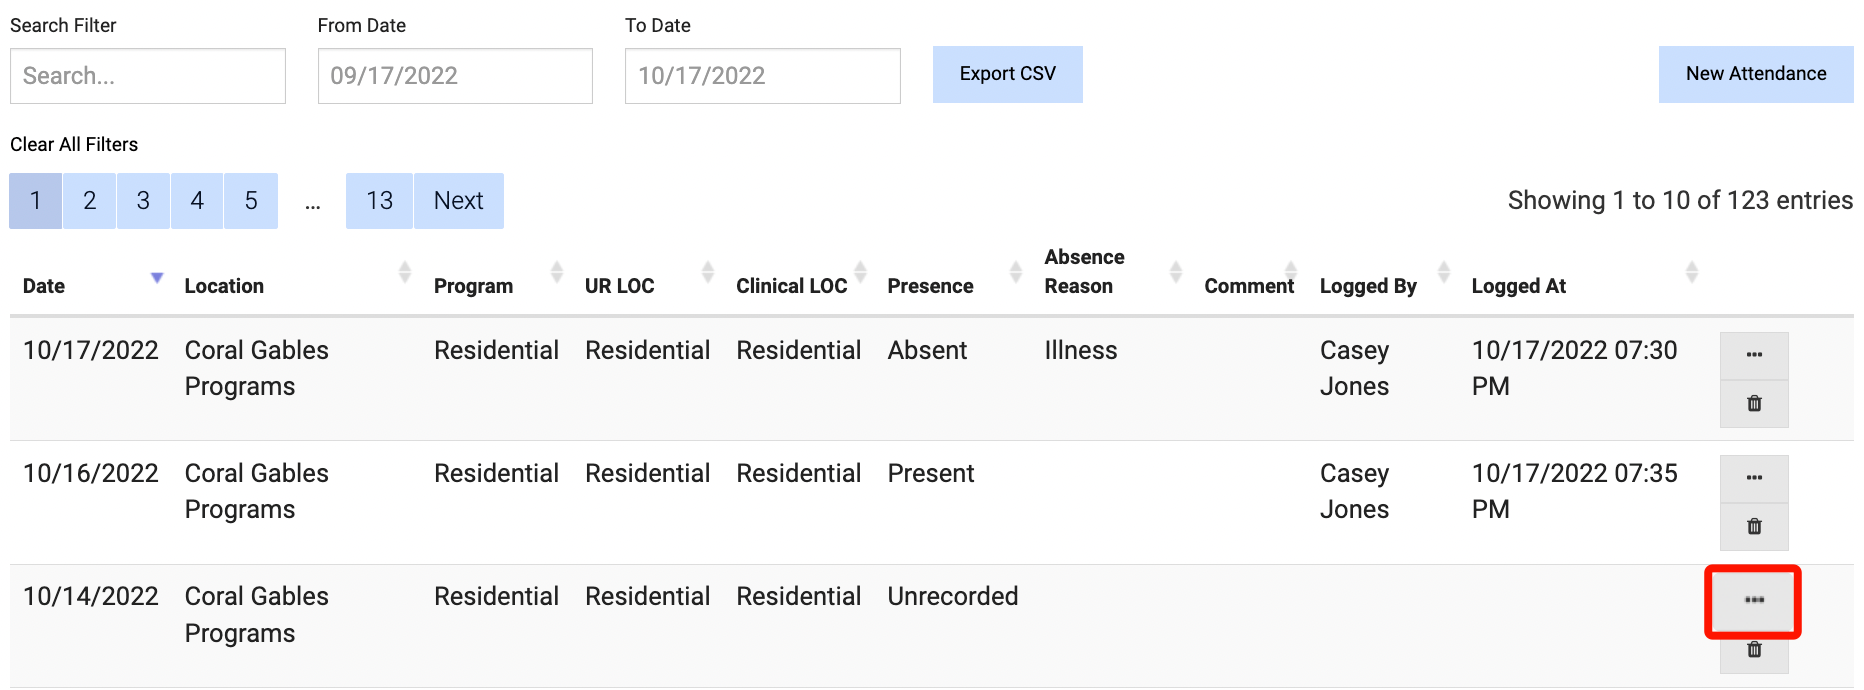Screen dimensions: 1864x690
Task: Create a New Attendance record
Action: (x=1755, y=74)
